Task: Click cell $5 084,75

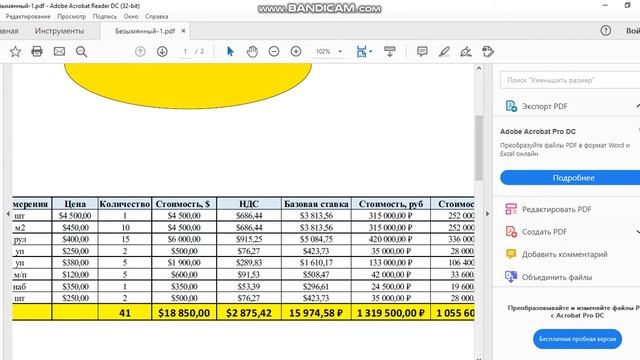Action: [x=316, y=239]
